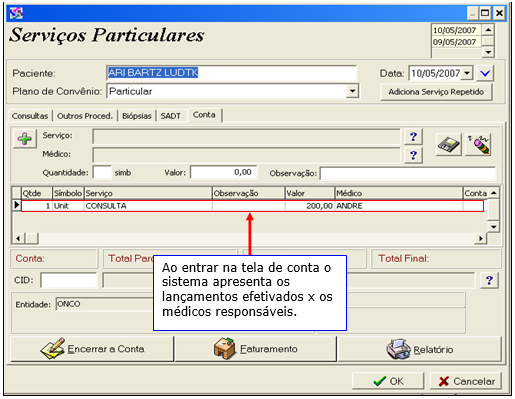515x399 pixels.
Task: Close the Serviços Particulares window
Action: coord(499,13)
